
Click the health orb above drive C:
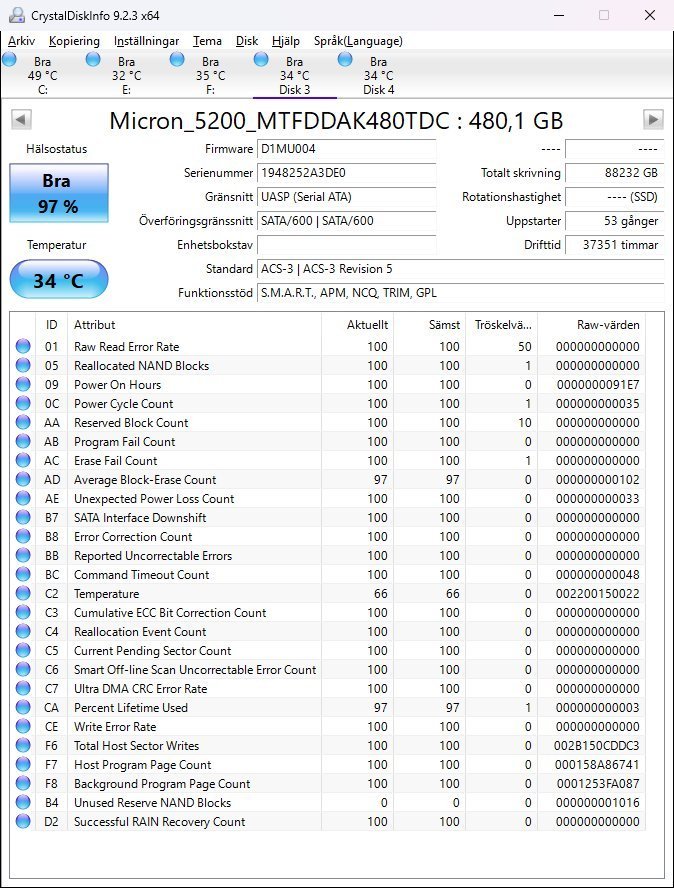click(x=10, y=60)
